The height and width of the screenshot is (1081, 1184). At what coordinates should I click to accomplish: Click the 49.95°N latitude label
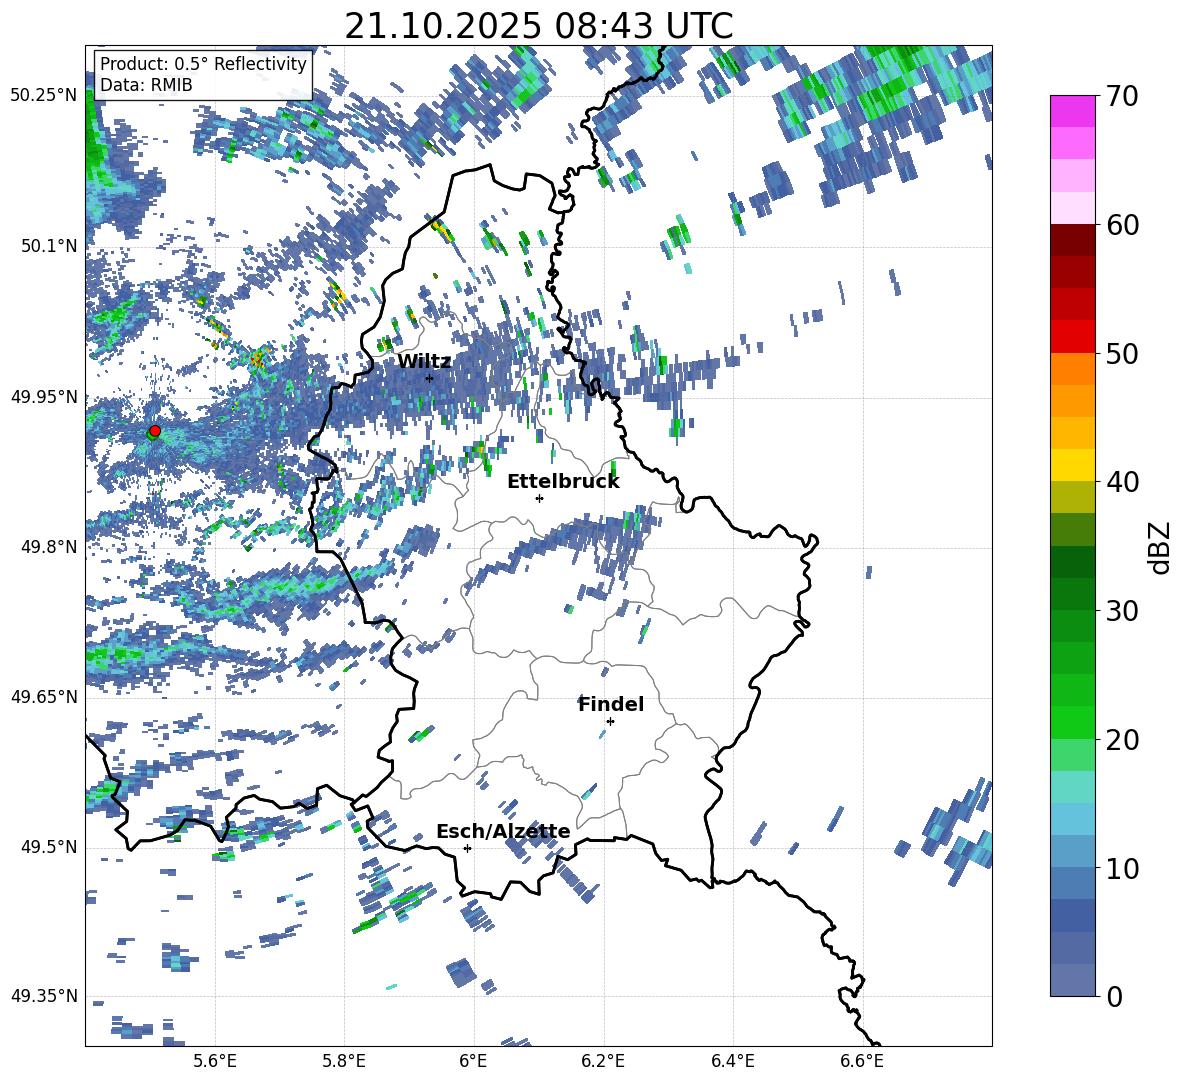[x=44, y=397]
